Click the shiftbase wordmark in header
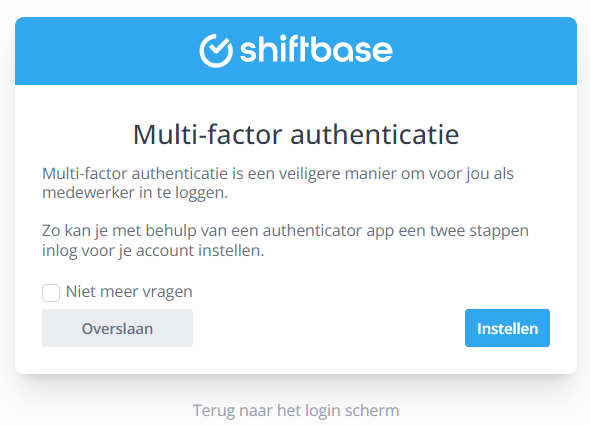This screenshot has width=590, height=425. [316, 50]
